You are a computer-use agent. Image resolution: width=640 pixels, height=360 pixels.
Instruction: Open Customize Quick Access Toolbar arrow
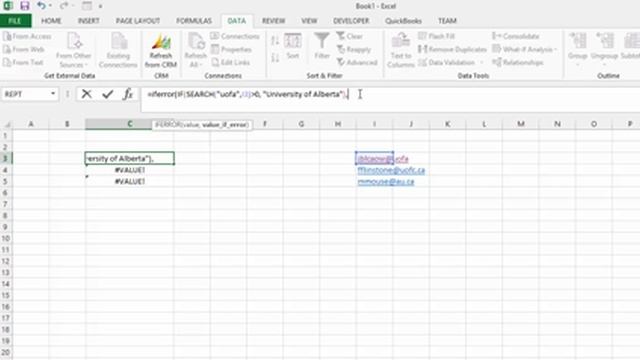pos(100,6)
